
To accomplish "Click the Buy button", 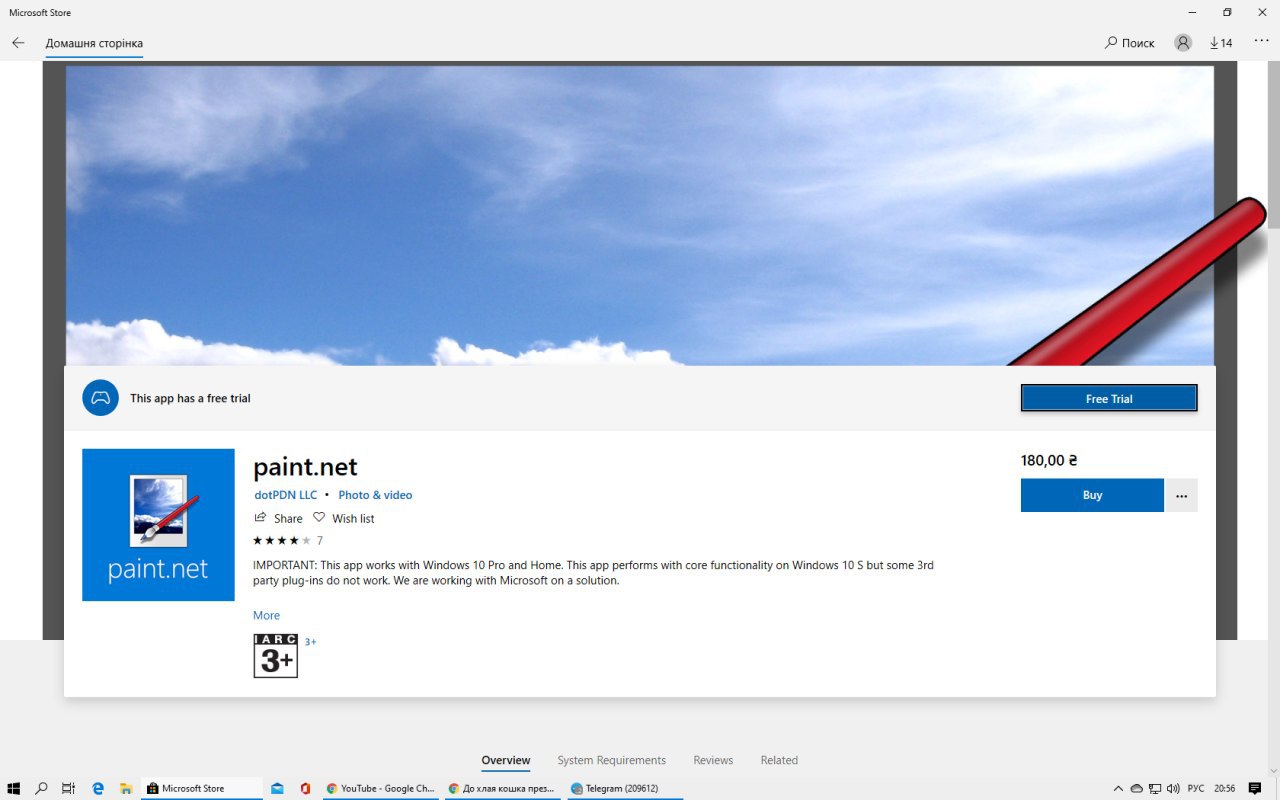I will pos(1092,495).
